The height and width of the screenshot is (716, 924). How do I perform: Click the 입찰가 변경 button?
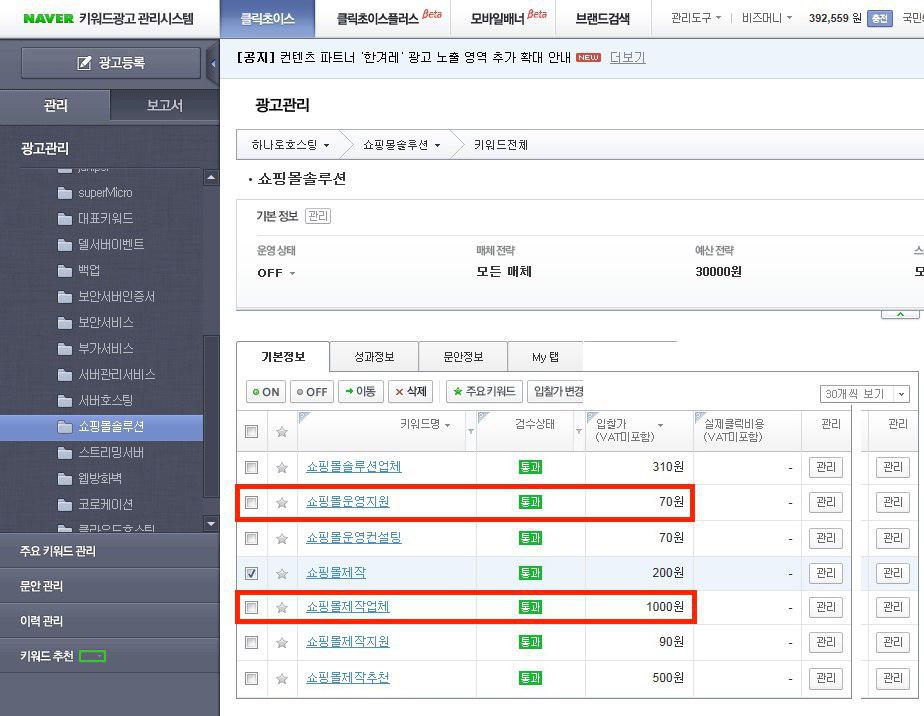[555, 392]
